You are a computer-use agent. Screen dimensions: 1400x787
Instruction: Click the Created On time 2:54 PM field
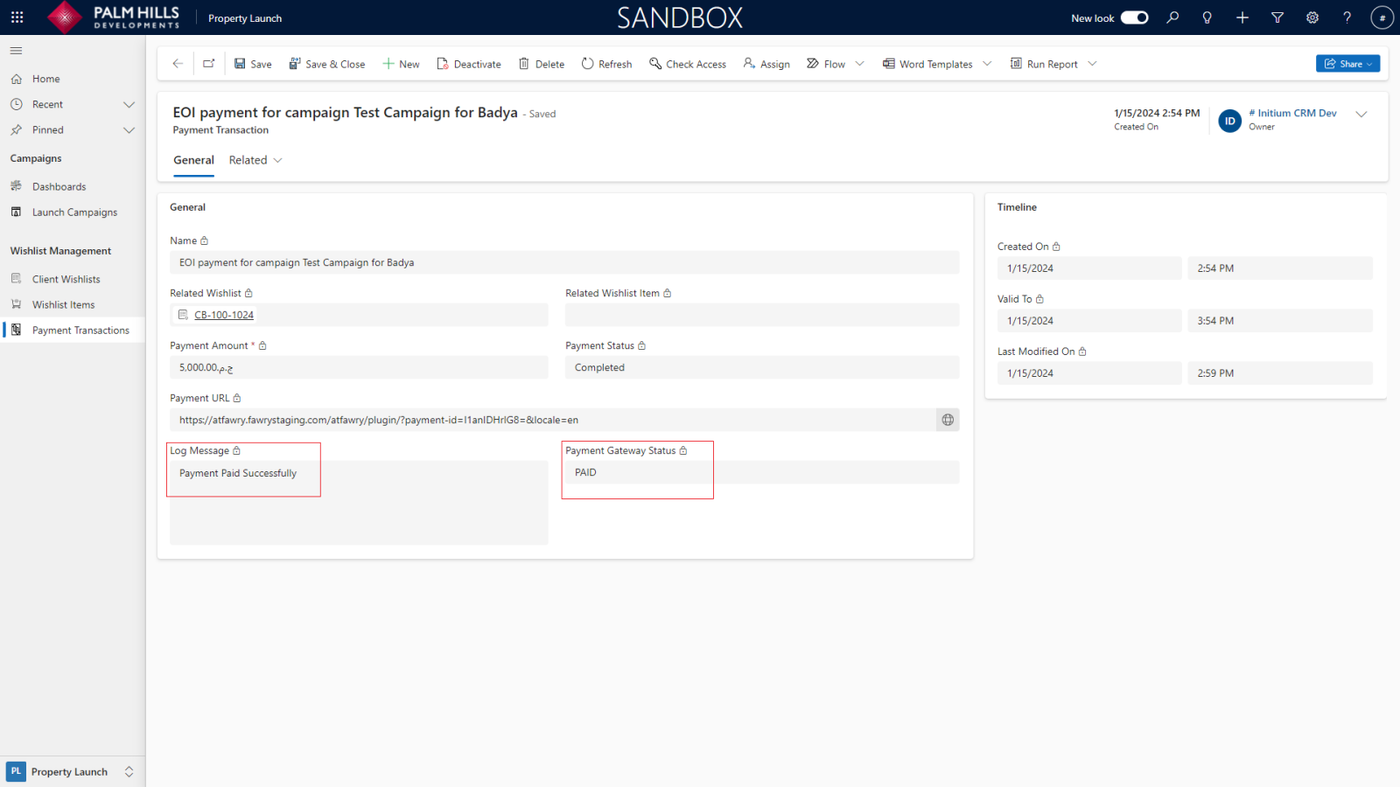[x=1280, y=269]
